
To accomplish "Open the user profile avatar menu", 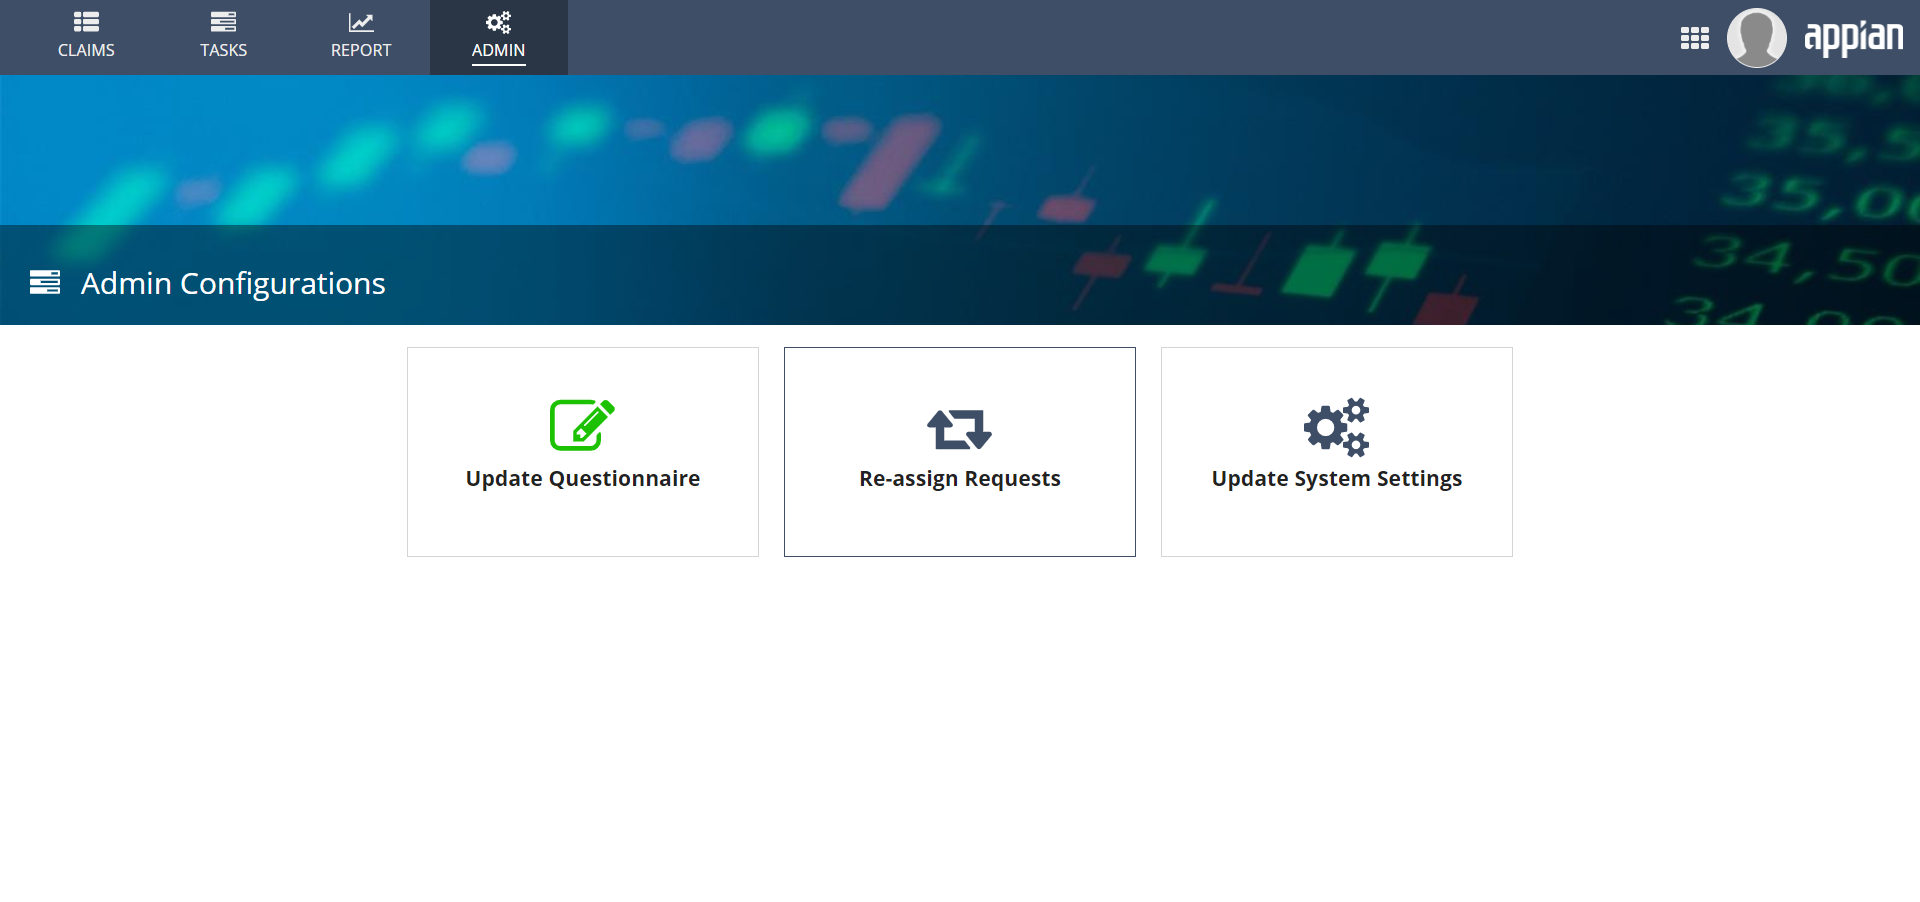I will click(1756, 38).
